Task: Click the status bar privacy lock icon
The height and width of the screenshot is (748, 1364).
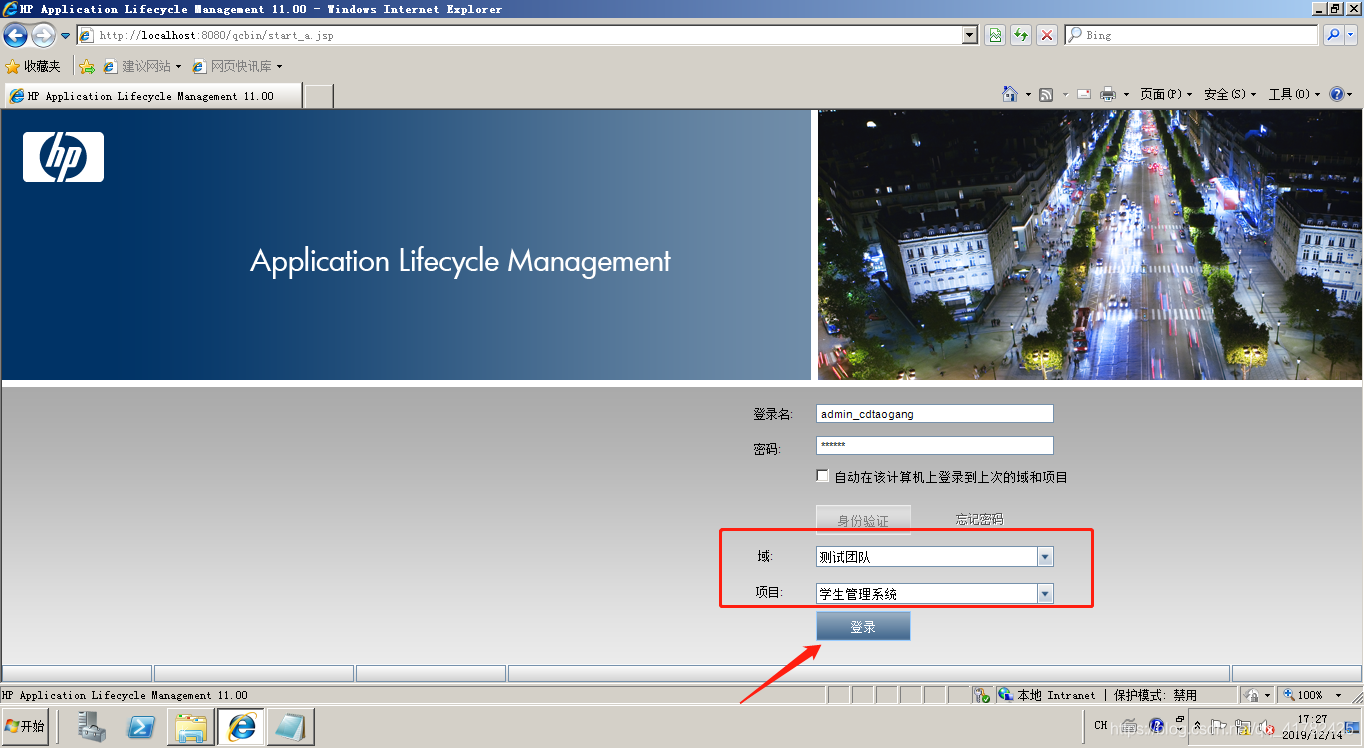Action: [x=1253, y=695]
